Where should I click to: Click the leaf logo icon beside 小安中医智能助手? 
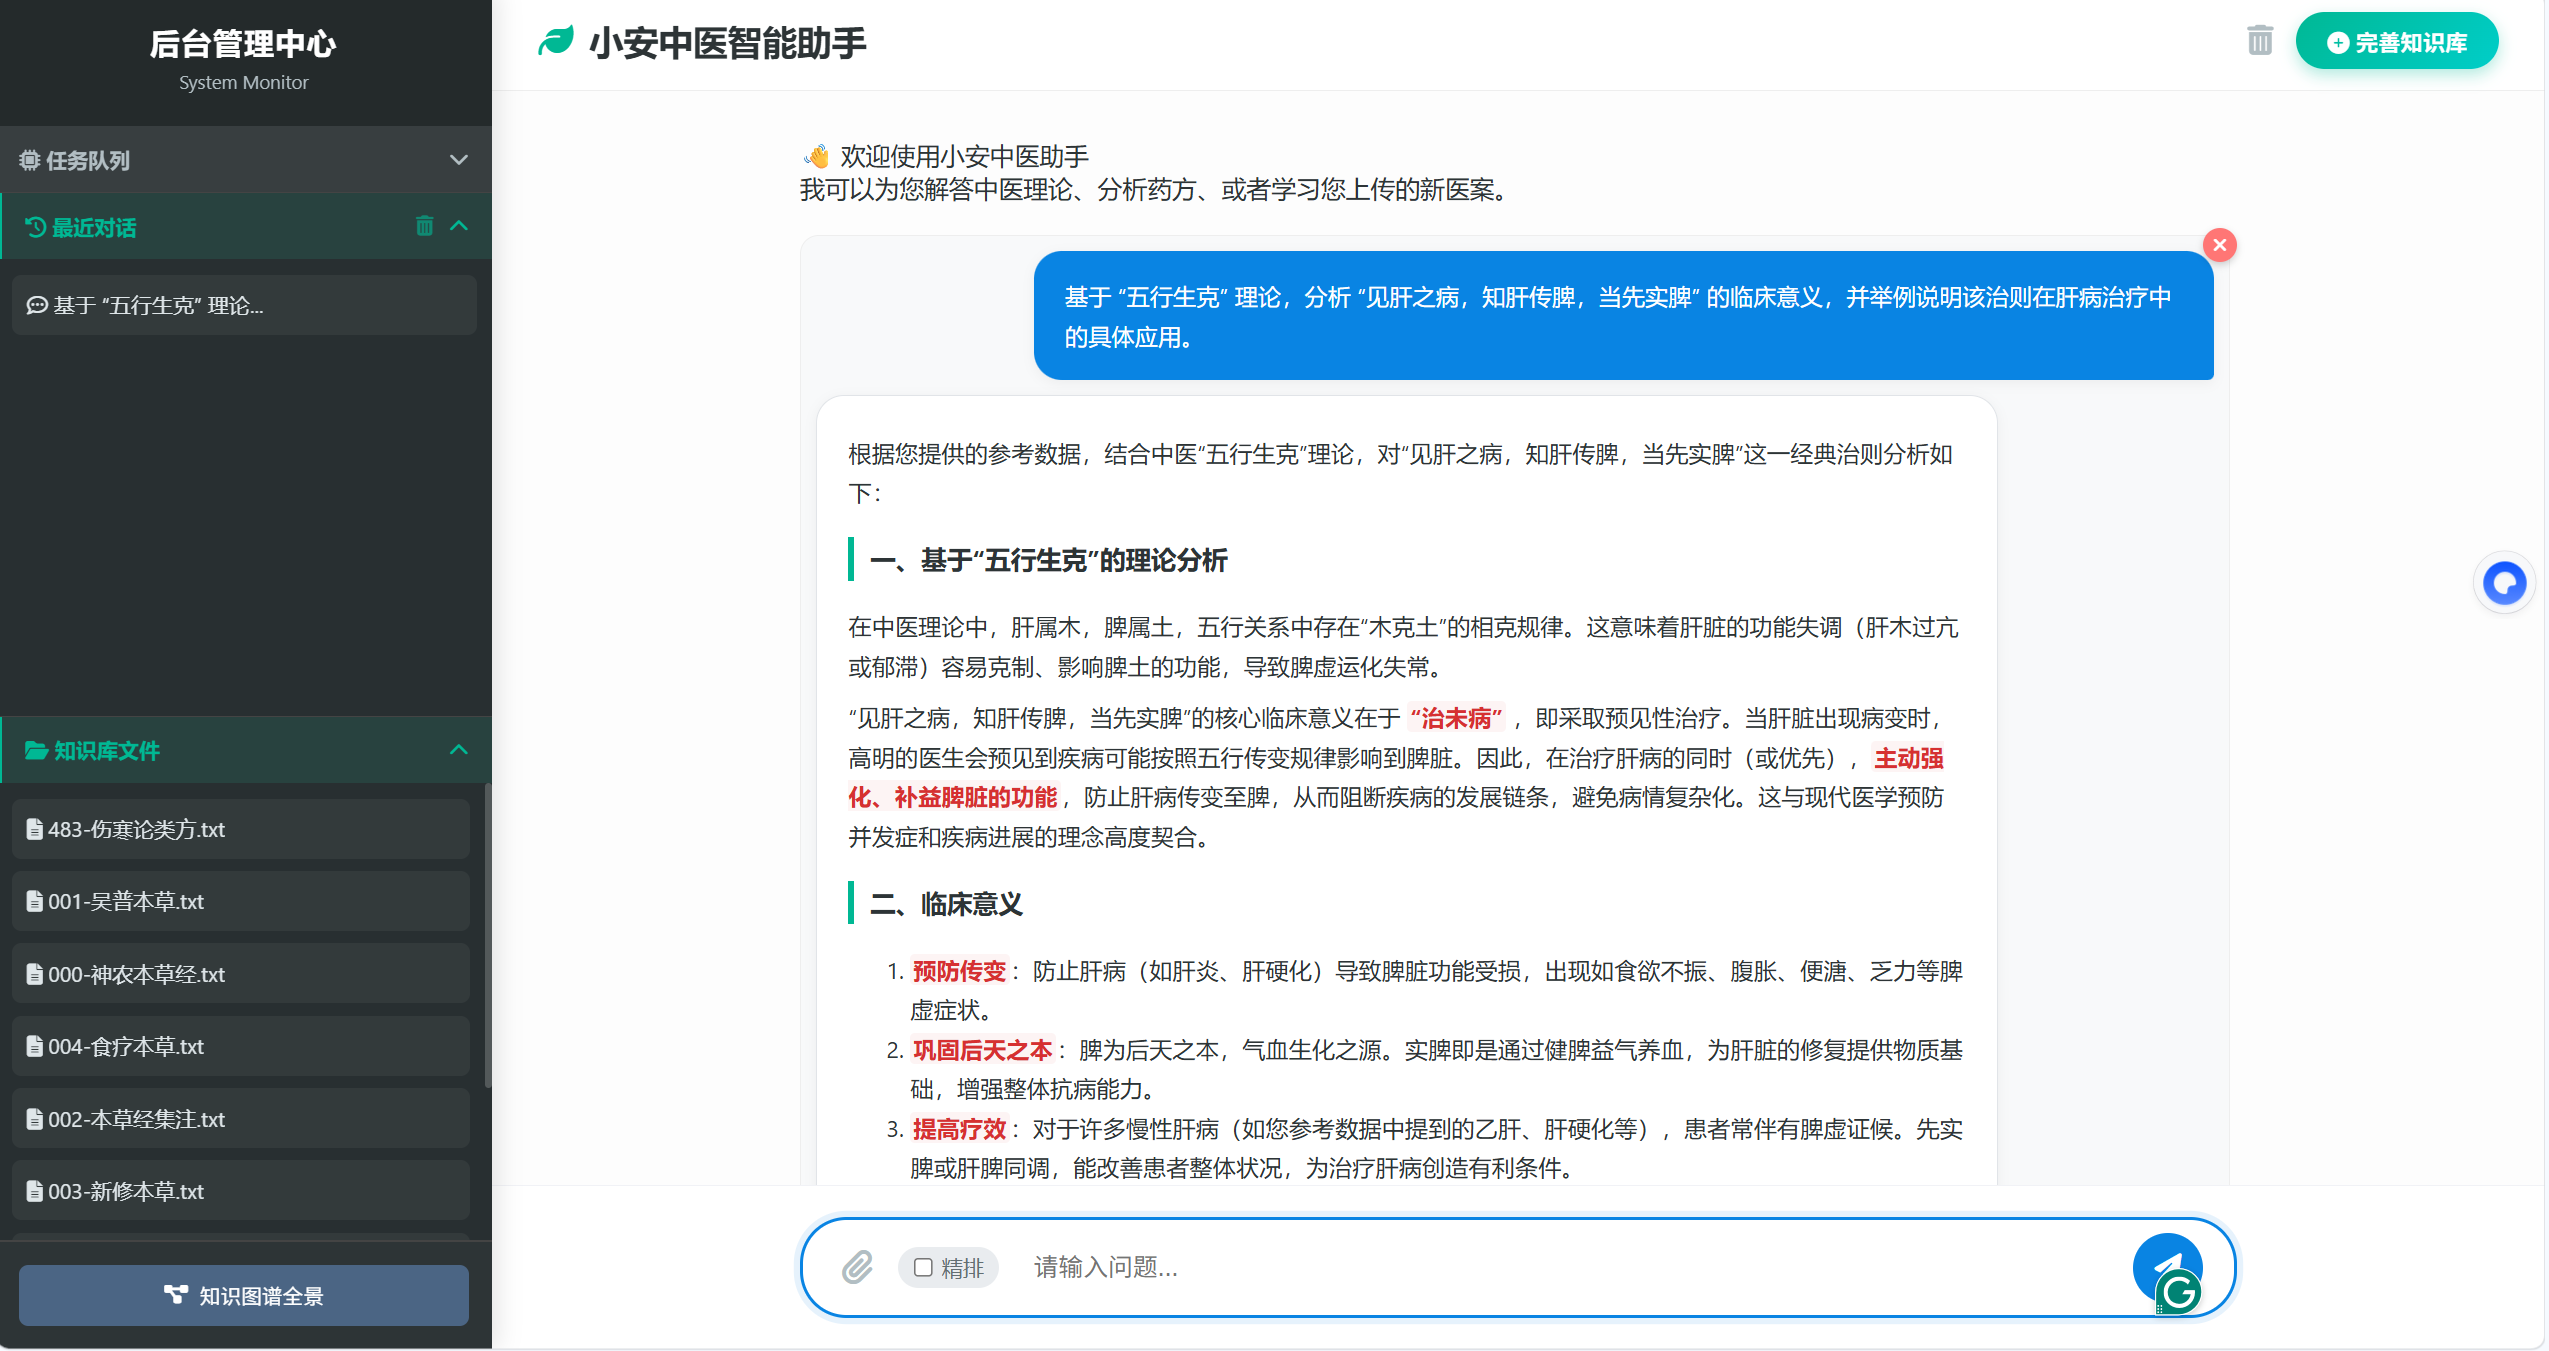click(557, 41)
